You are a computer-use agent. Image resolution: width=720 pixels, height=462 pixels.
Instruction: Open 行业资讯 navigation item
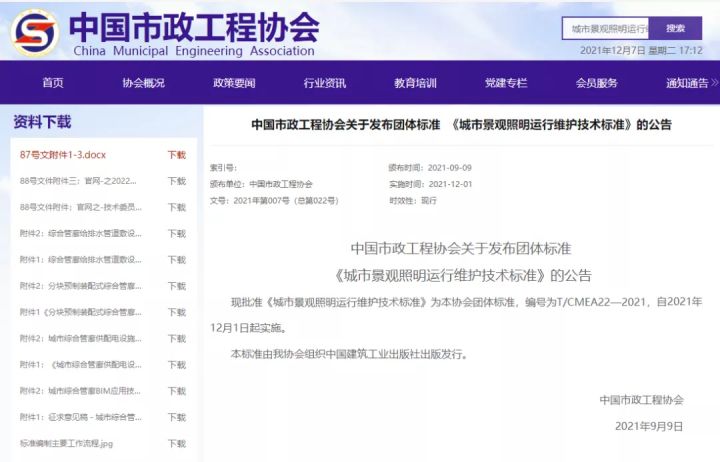[x=325, y=83]
